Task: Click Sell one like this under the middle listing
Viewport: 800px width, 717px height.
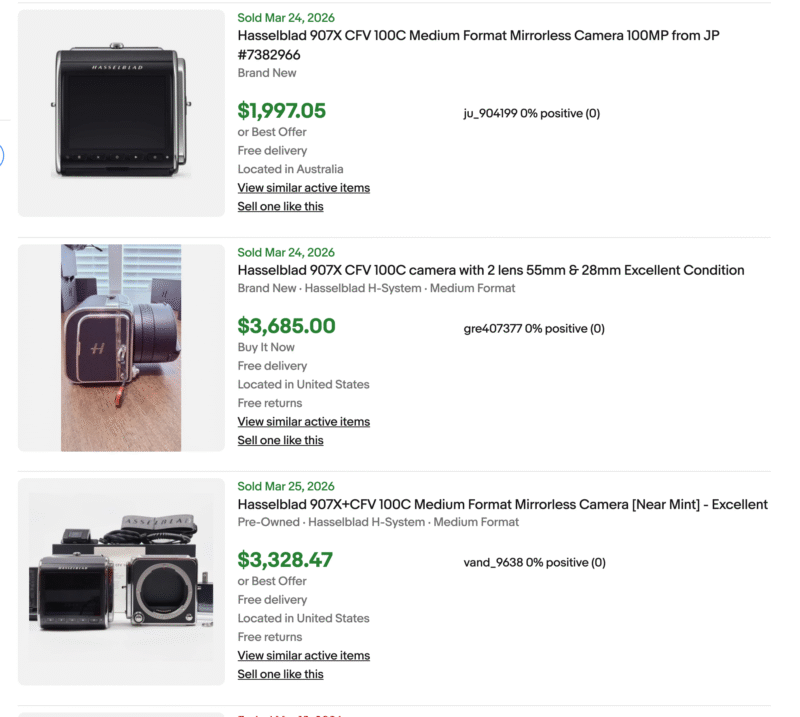Action: (x=280, y=440)
